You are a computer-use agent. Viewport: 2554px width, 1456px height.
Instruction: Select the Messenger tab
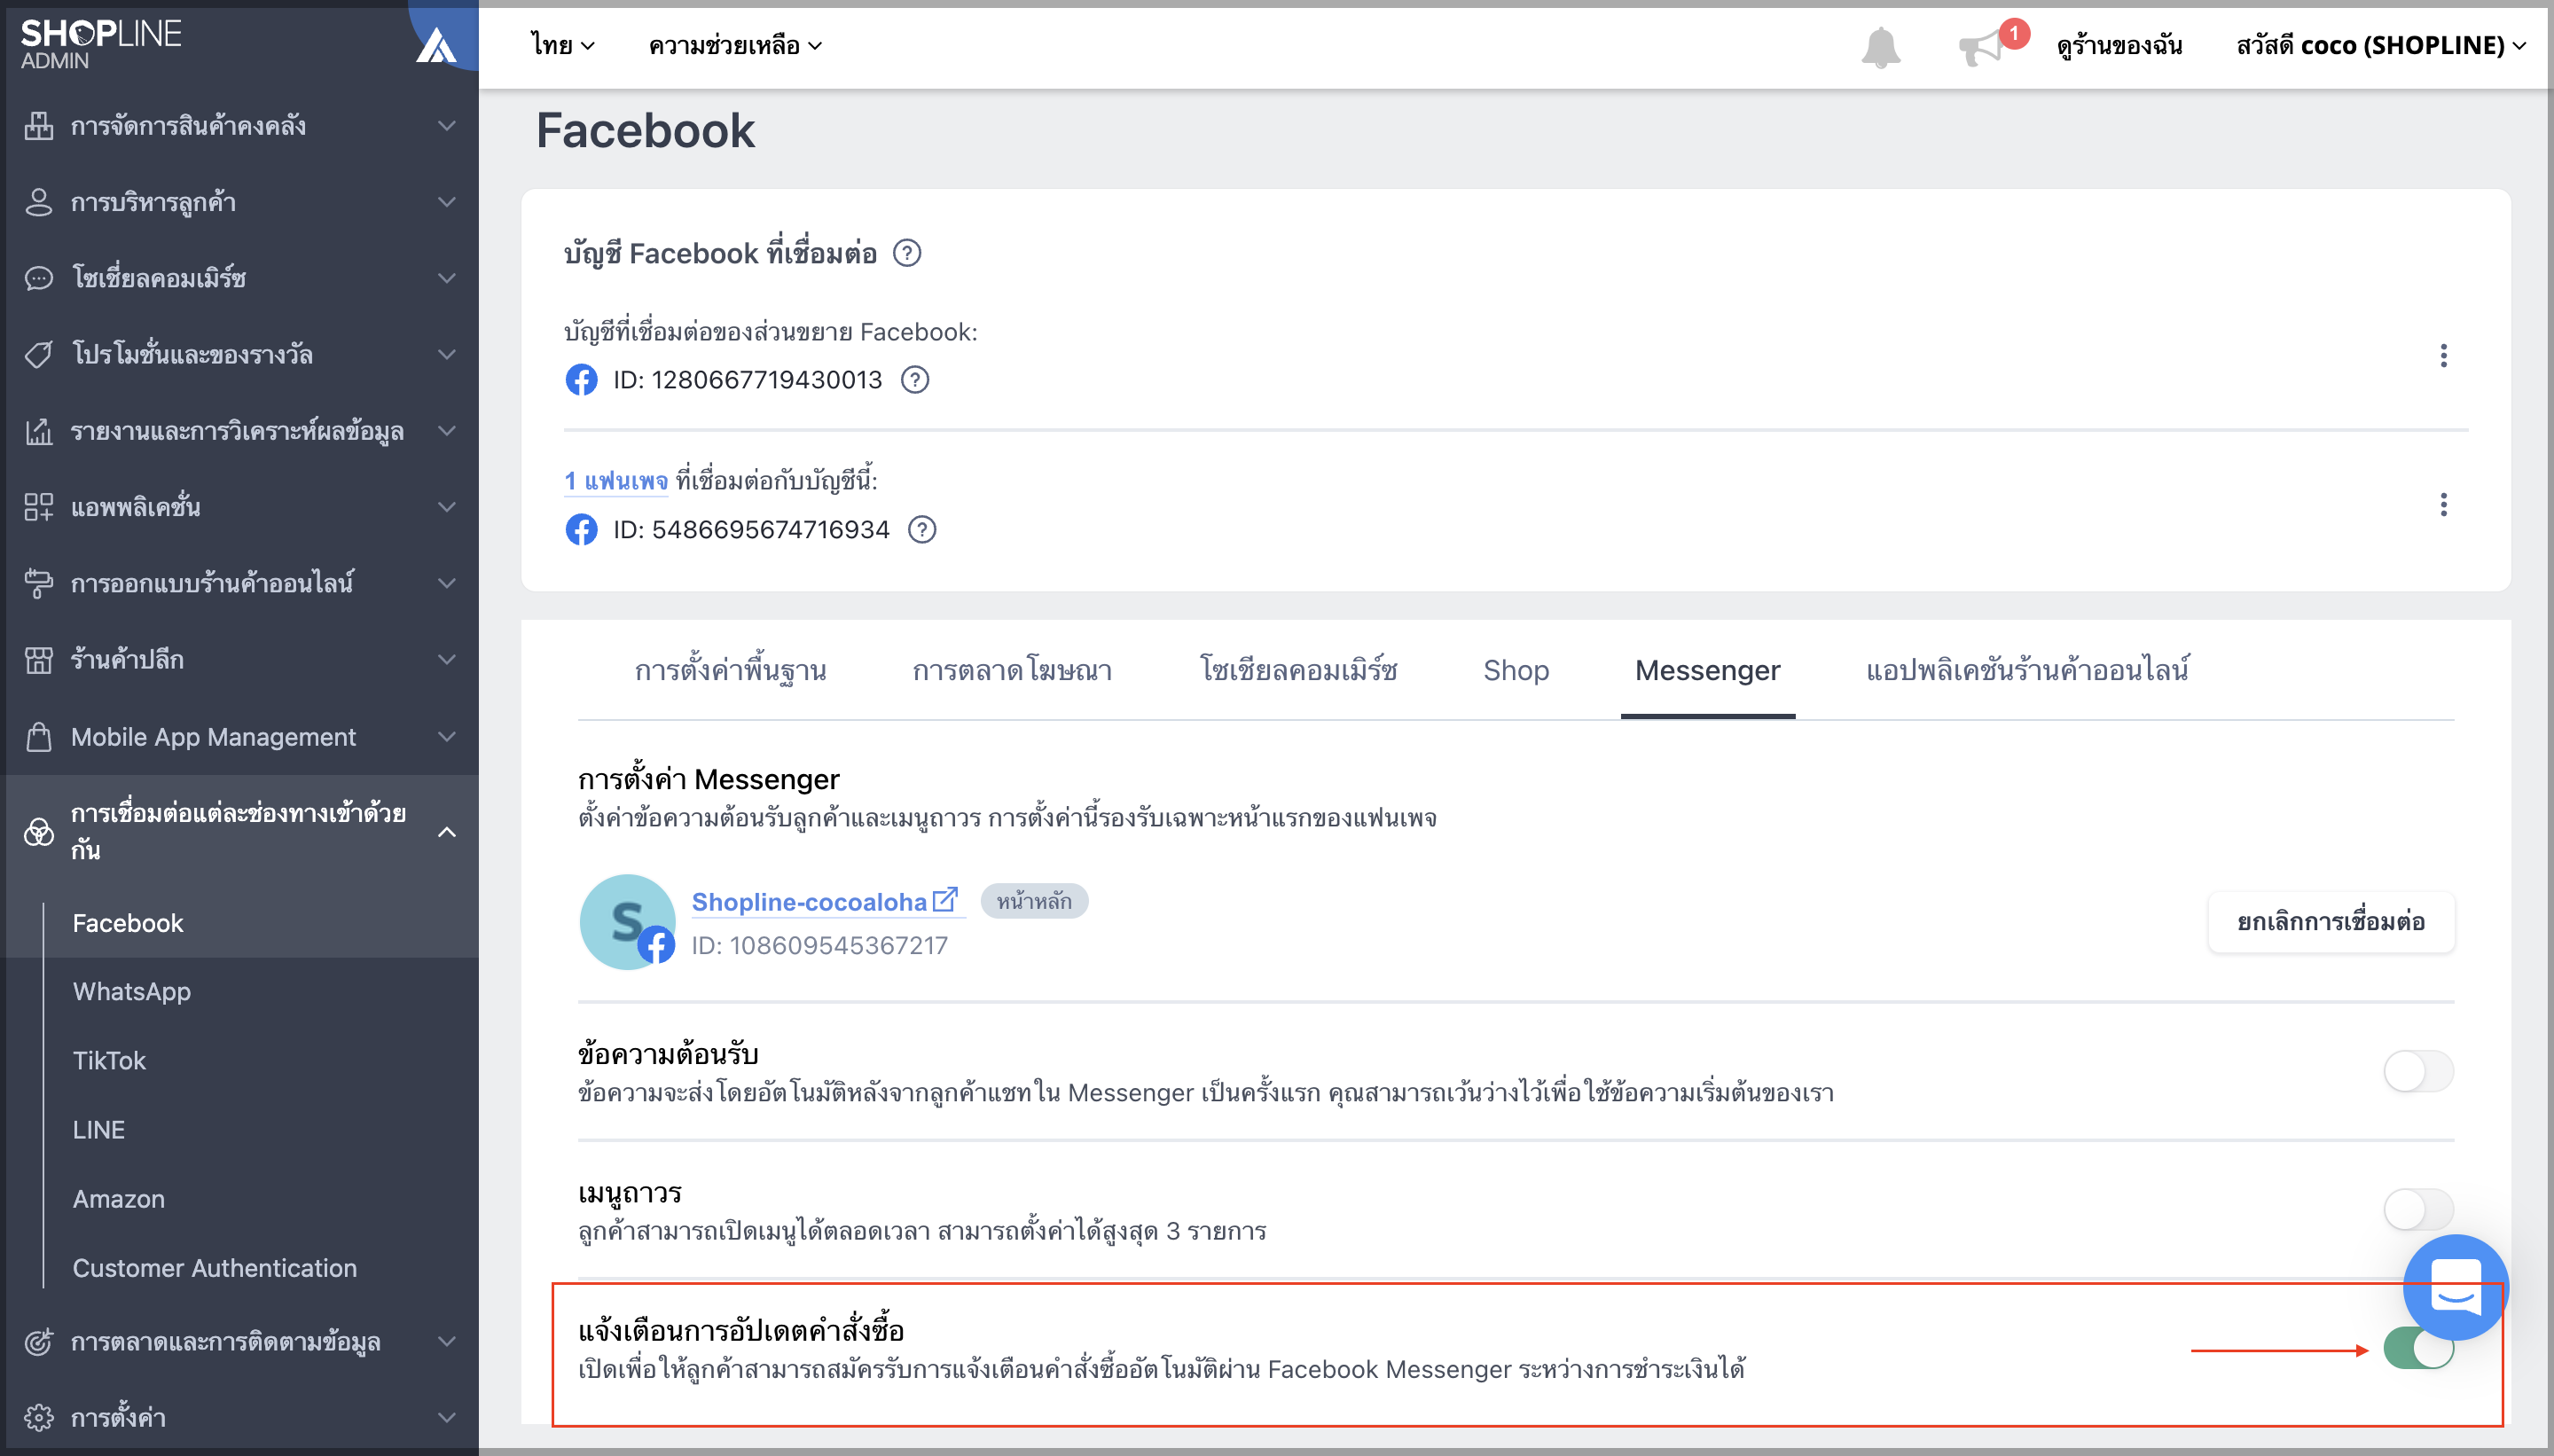pyautogui.click(x=1708, y=670)
